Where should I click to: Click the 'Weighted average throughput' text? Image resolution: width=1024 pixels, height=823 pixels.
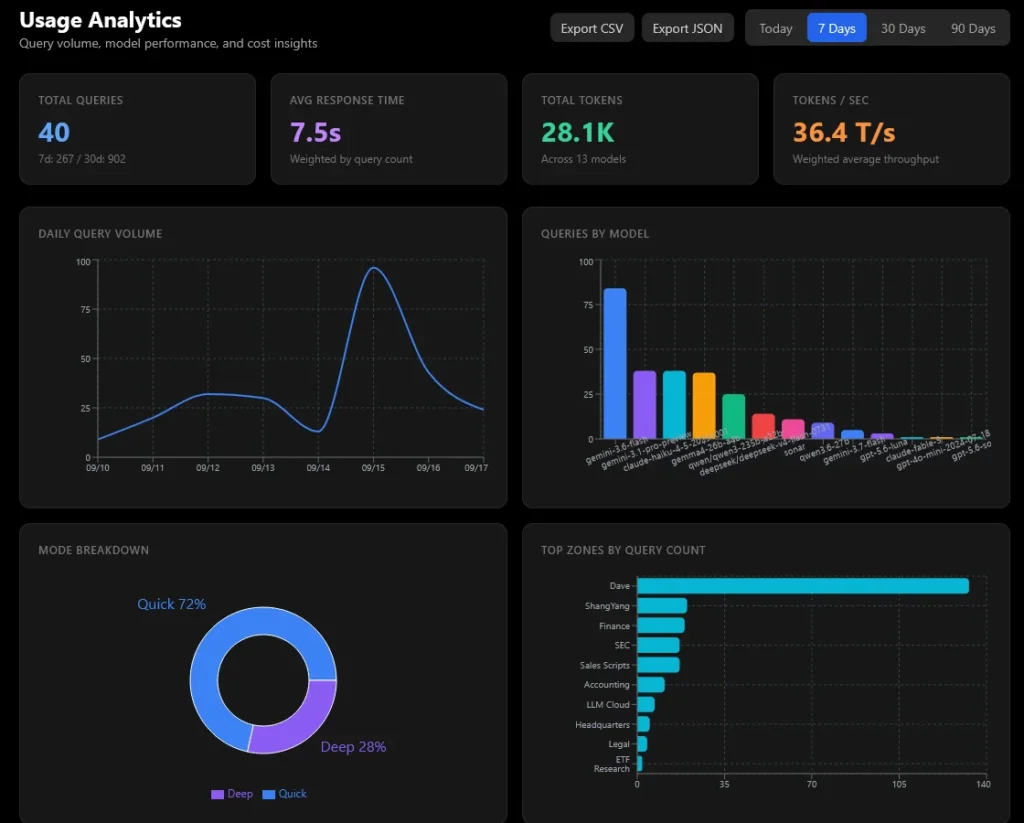pyautogui.click(x=865, y=159)
